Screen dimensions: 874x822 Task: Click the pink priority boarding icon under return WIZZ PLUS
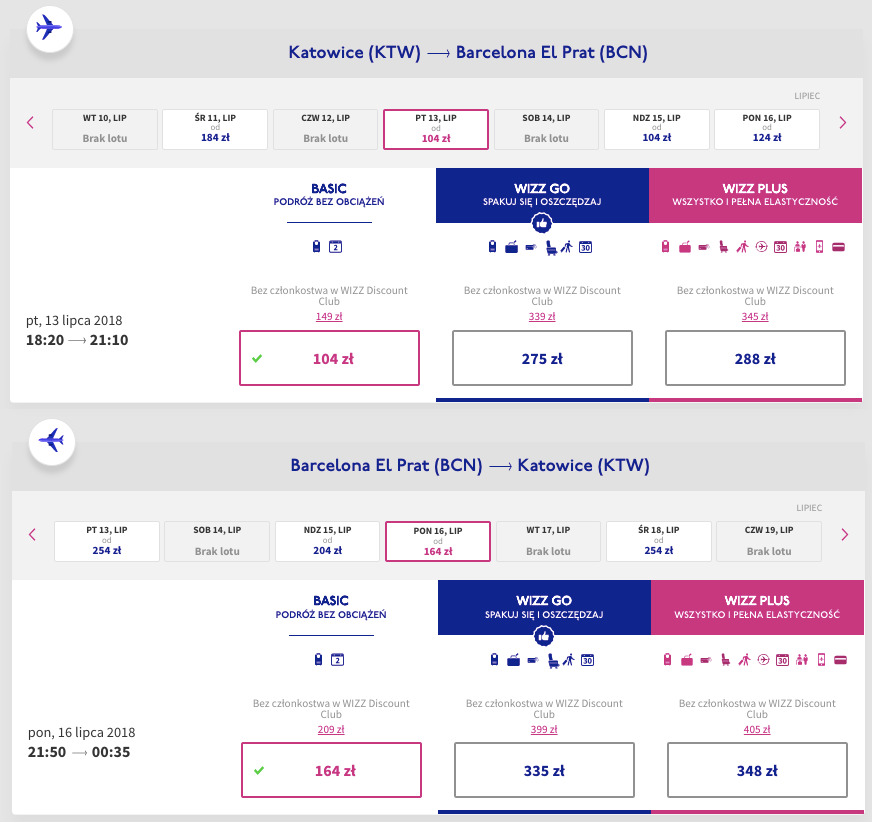(745, 660)
